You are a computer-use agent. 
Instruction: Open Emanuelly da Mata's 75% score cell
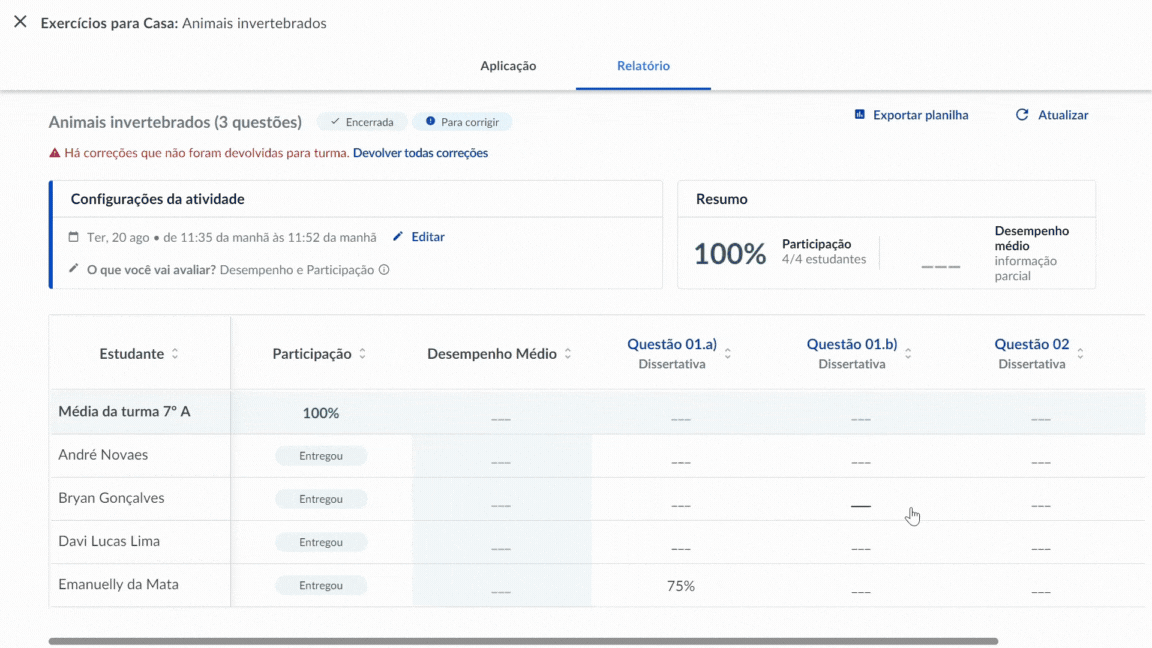(x=680, y=586)
